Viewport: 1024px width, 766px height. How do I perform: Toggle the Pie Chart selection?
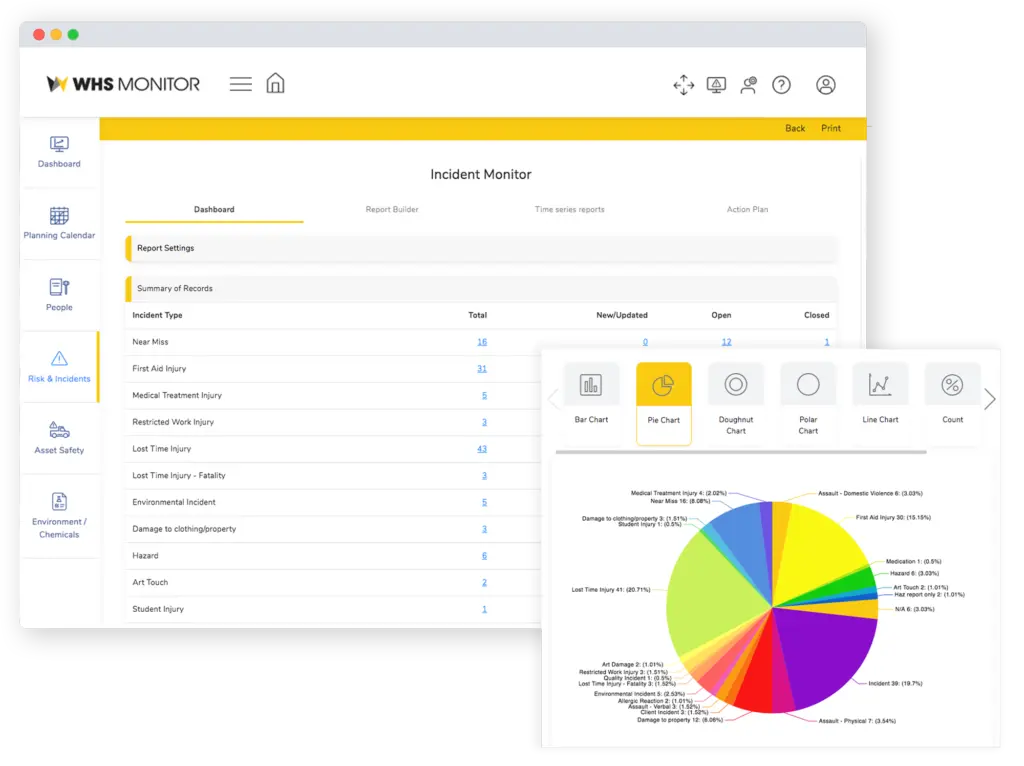click(x=663, y=392)
